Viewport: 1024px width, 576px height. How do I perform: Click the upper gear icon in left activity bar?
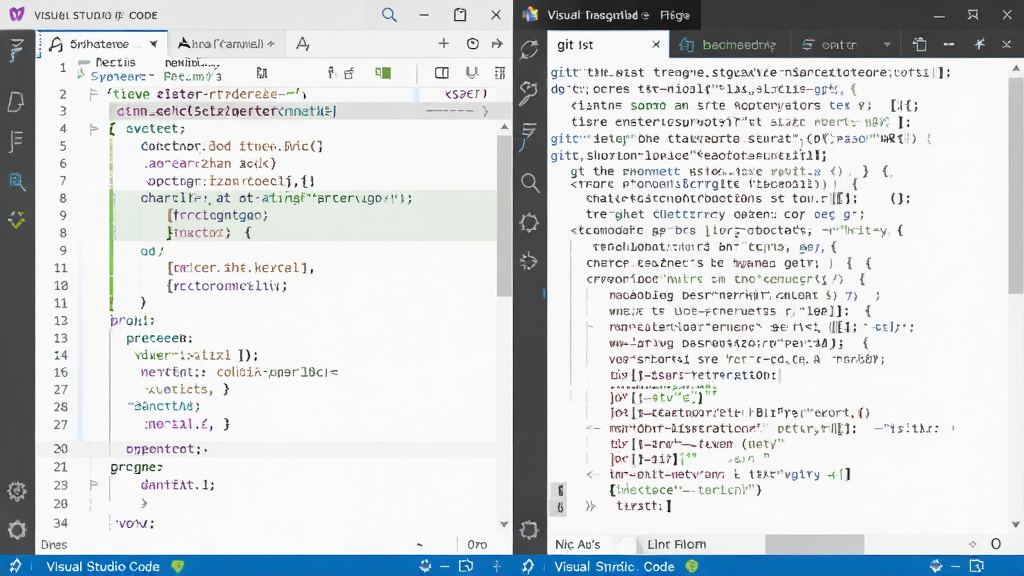coord(17,491)
